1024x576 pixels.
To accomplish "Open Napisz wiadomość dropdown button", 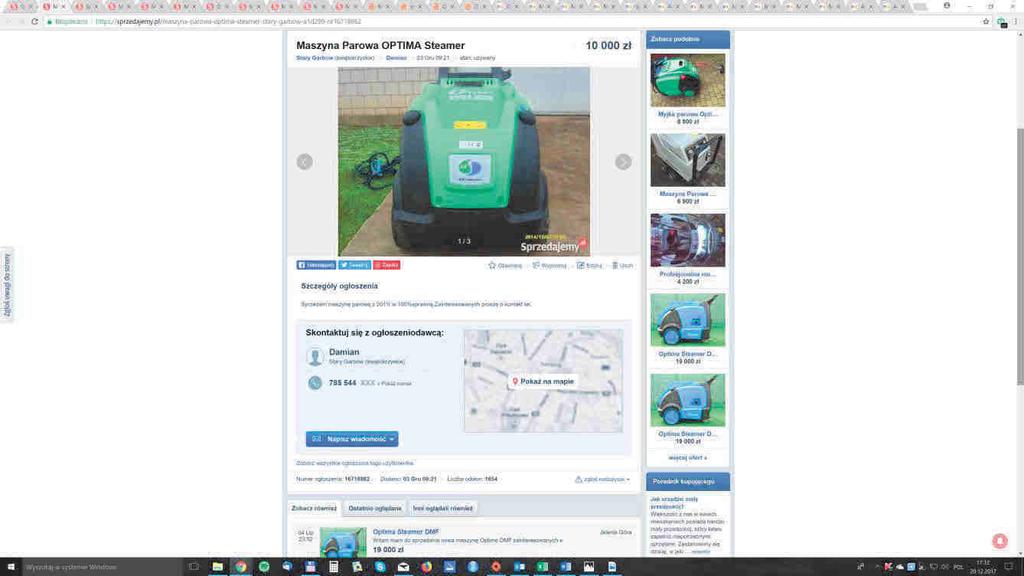I will (x=352, y=439).
